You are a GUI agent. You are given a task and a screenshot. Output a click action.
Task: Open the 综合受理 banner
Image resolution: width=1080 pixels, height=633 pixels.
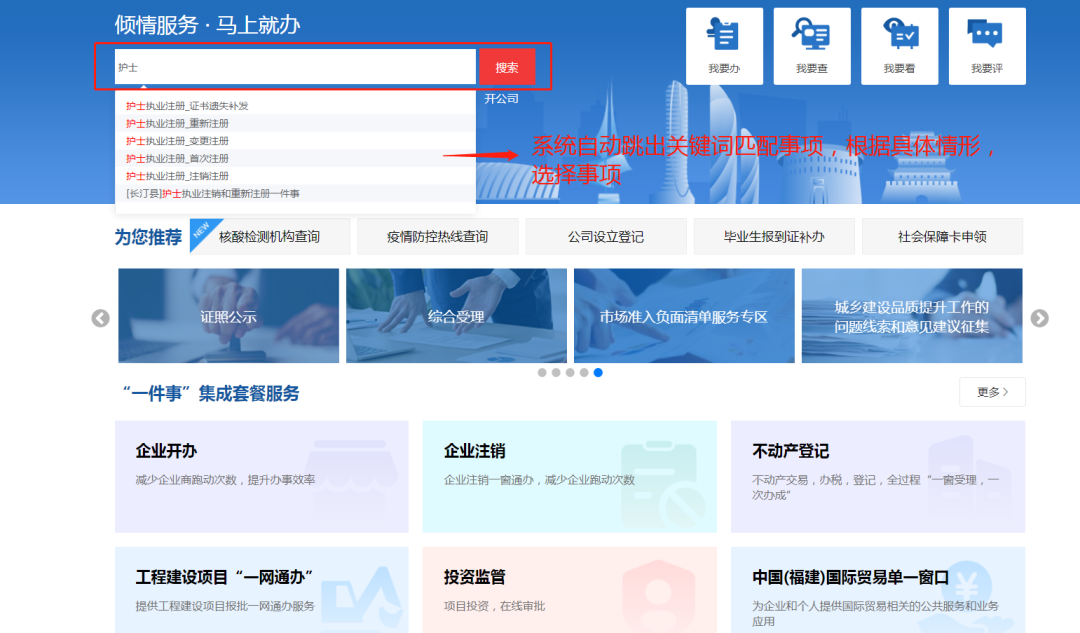click(x=456, y=315)
